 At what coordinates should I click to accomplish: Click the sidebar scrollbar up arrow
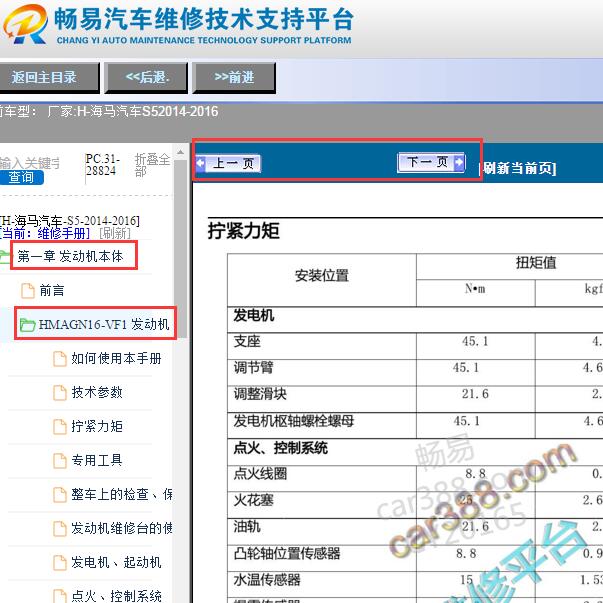180,153
